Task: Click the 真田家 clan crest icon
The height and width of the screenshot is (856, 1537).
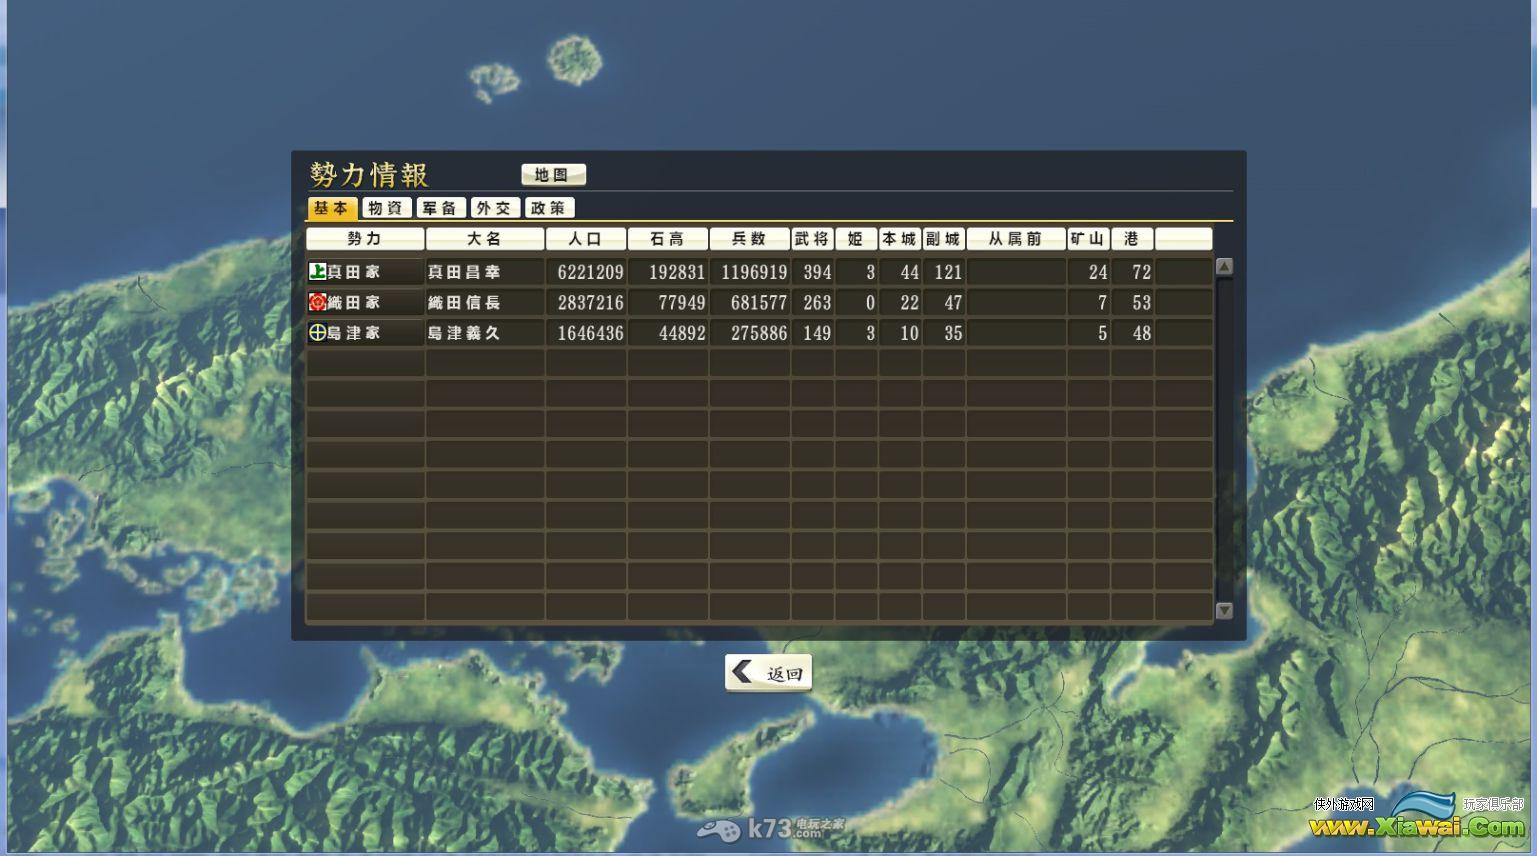Action: coord(317,271)
